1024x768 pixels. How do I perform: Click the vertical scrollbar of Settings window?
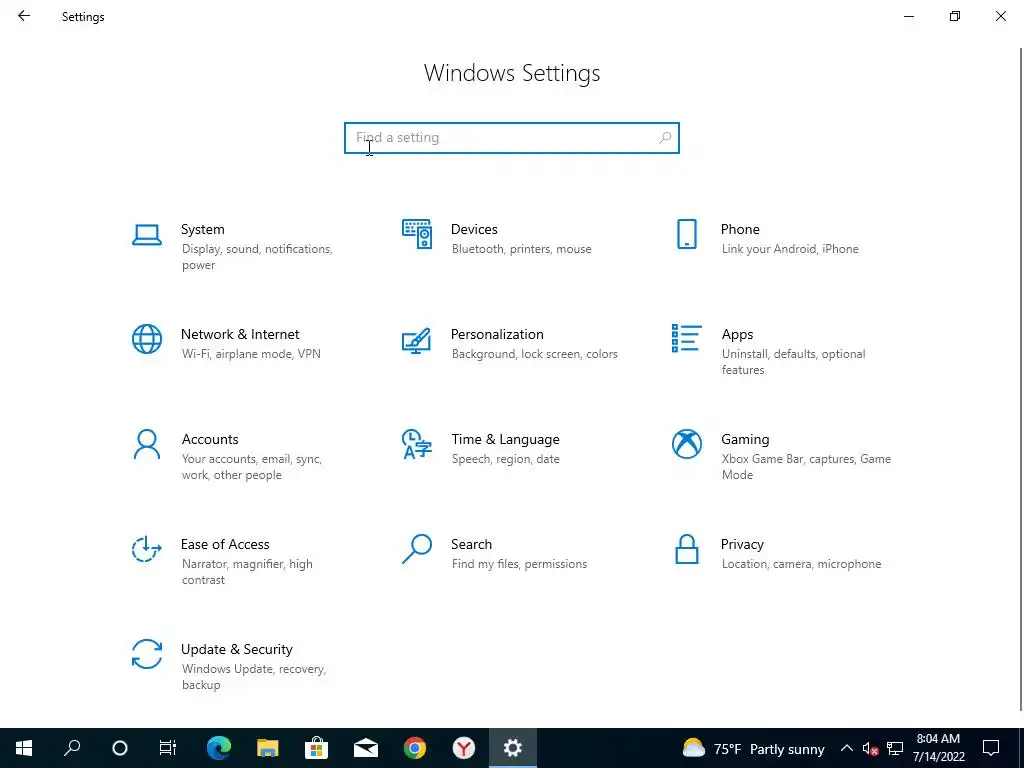(1021, 379)
